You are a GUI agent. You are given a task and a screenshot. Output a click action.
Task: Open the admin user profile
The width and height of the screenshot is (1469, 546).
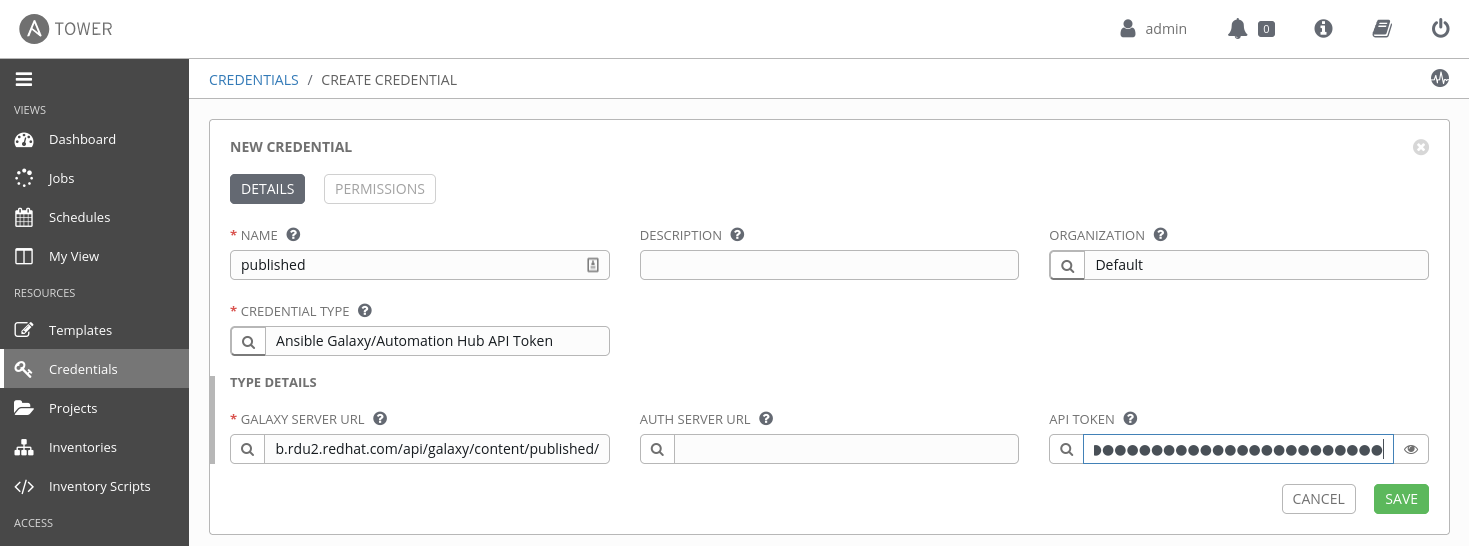(1154, 29)
